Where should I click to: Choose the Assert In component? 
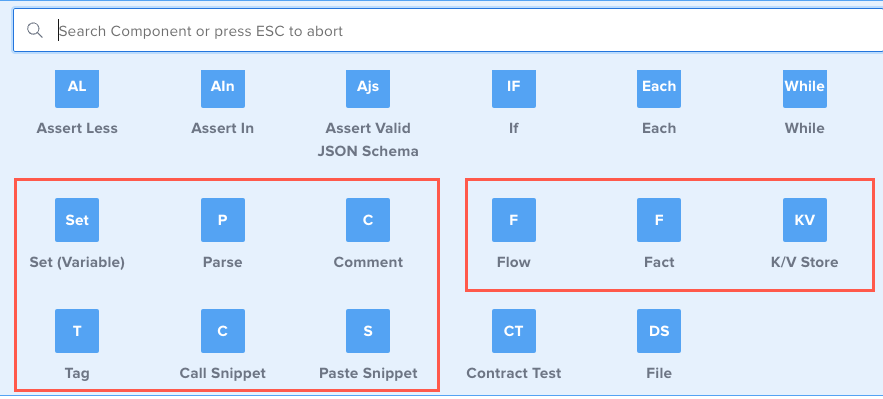tap(222, 88)
